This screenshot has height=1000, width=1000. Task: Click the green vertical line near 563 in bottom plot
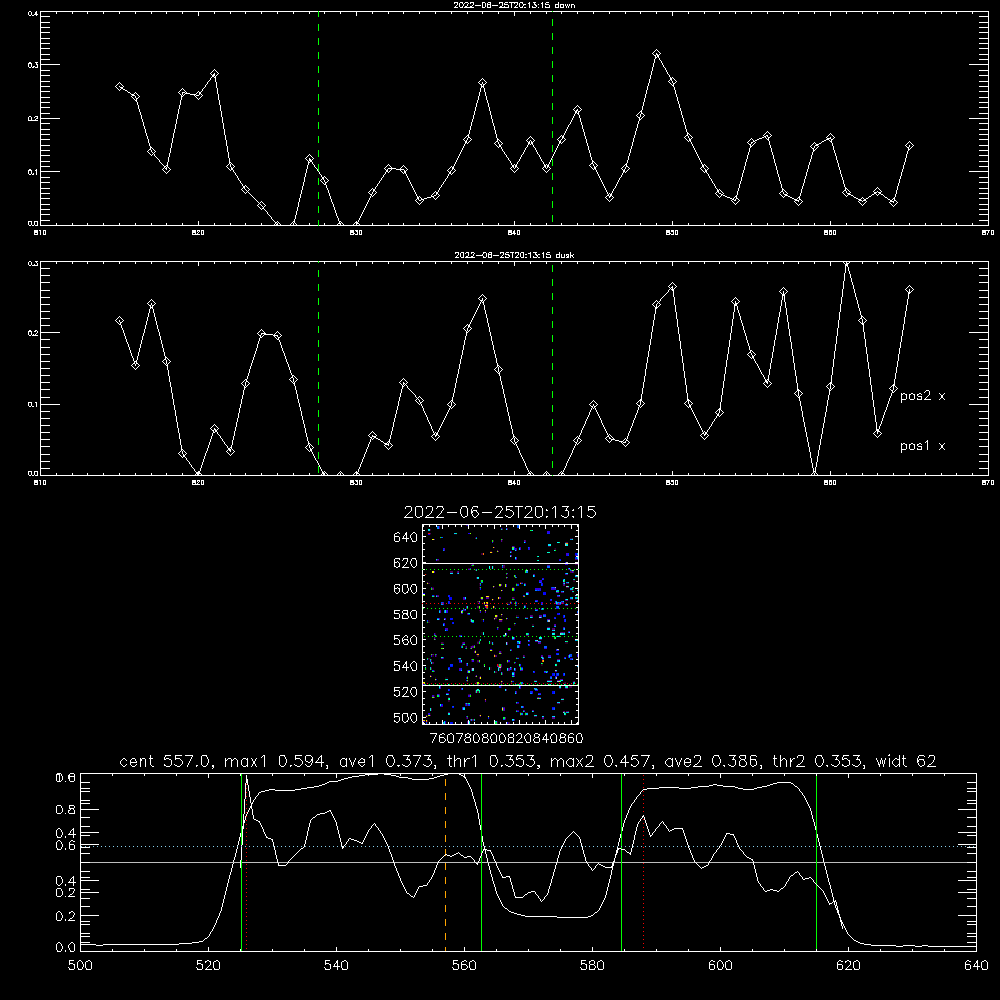[482, 862]
